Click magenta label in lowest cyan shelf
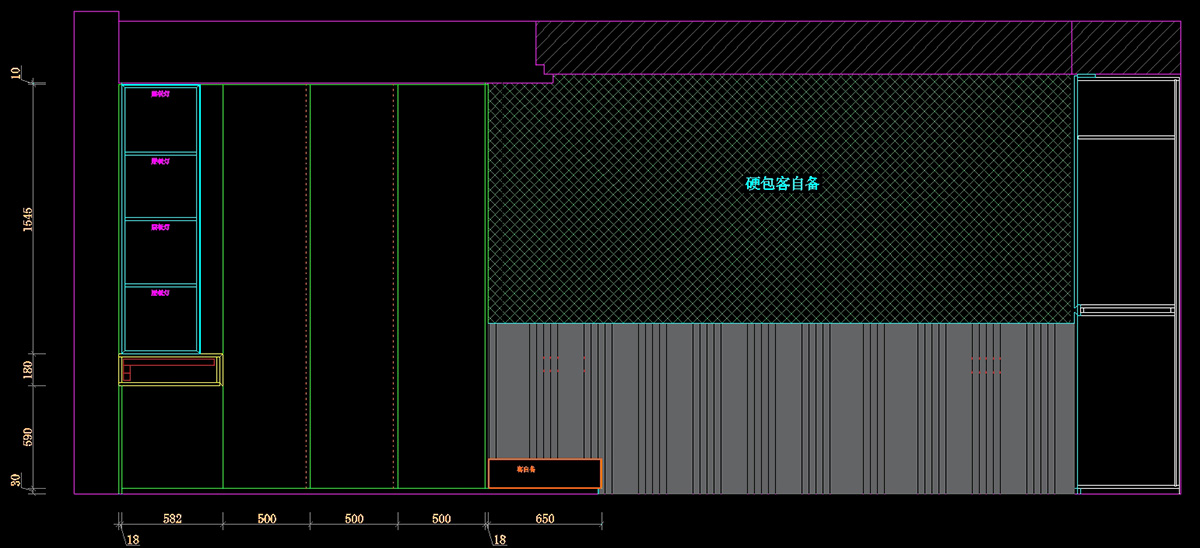 coord(160,293)
